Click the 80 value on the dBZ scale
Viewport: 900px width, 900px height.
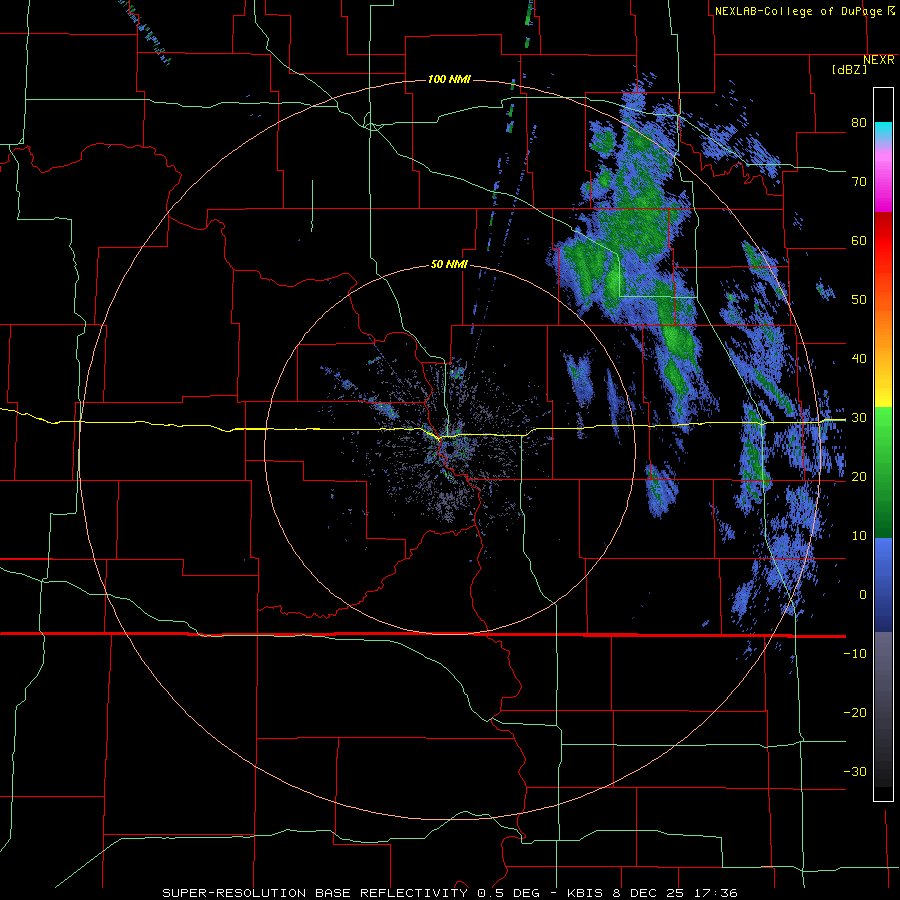pyautogui.click(x=859, y=123)
